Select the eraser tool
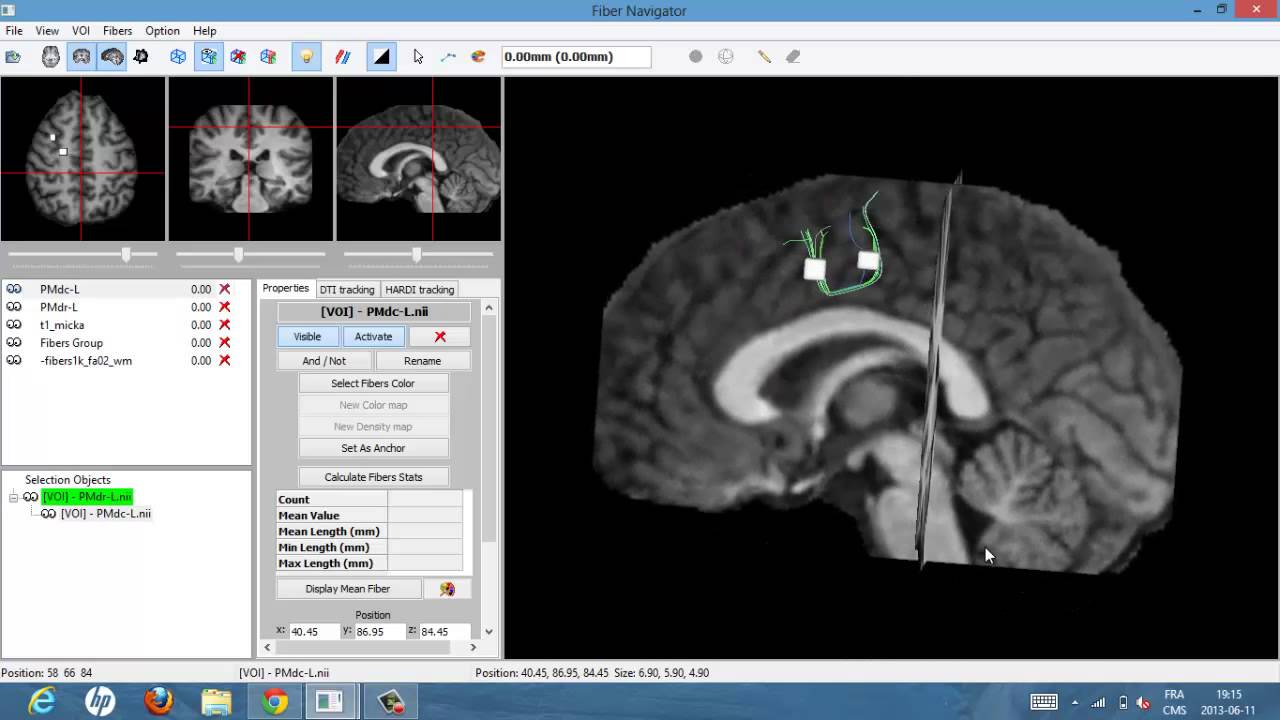The image size is (1280, 720). pos(793,57)
